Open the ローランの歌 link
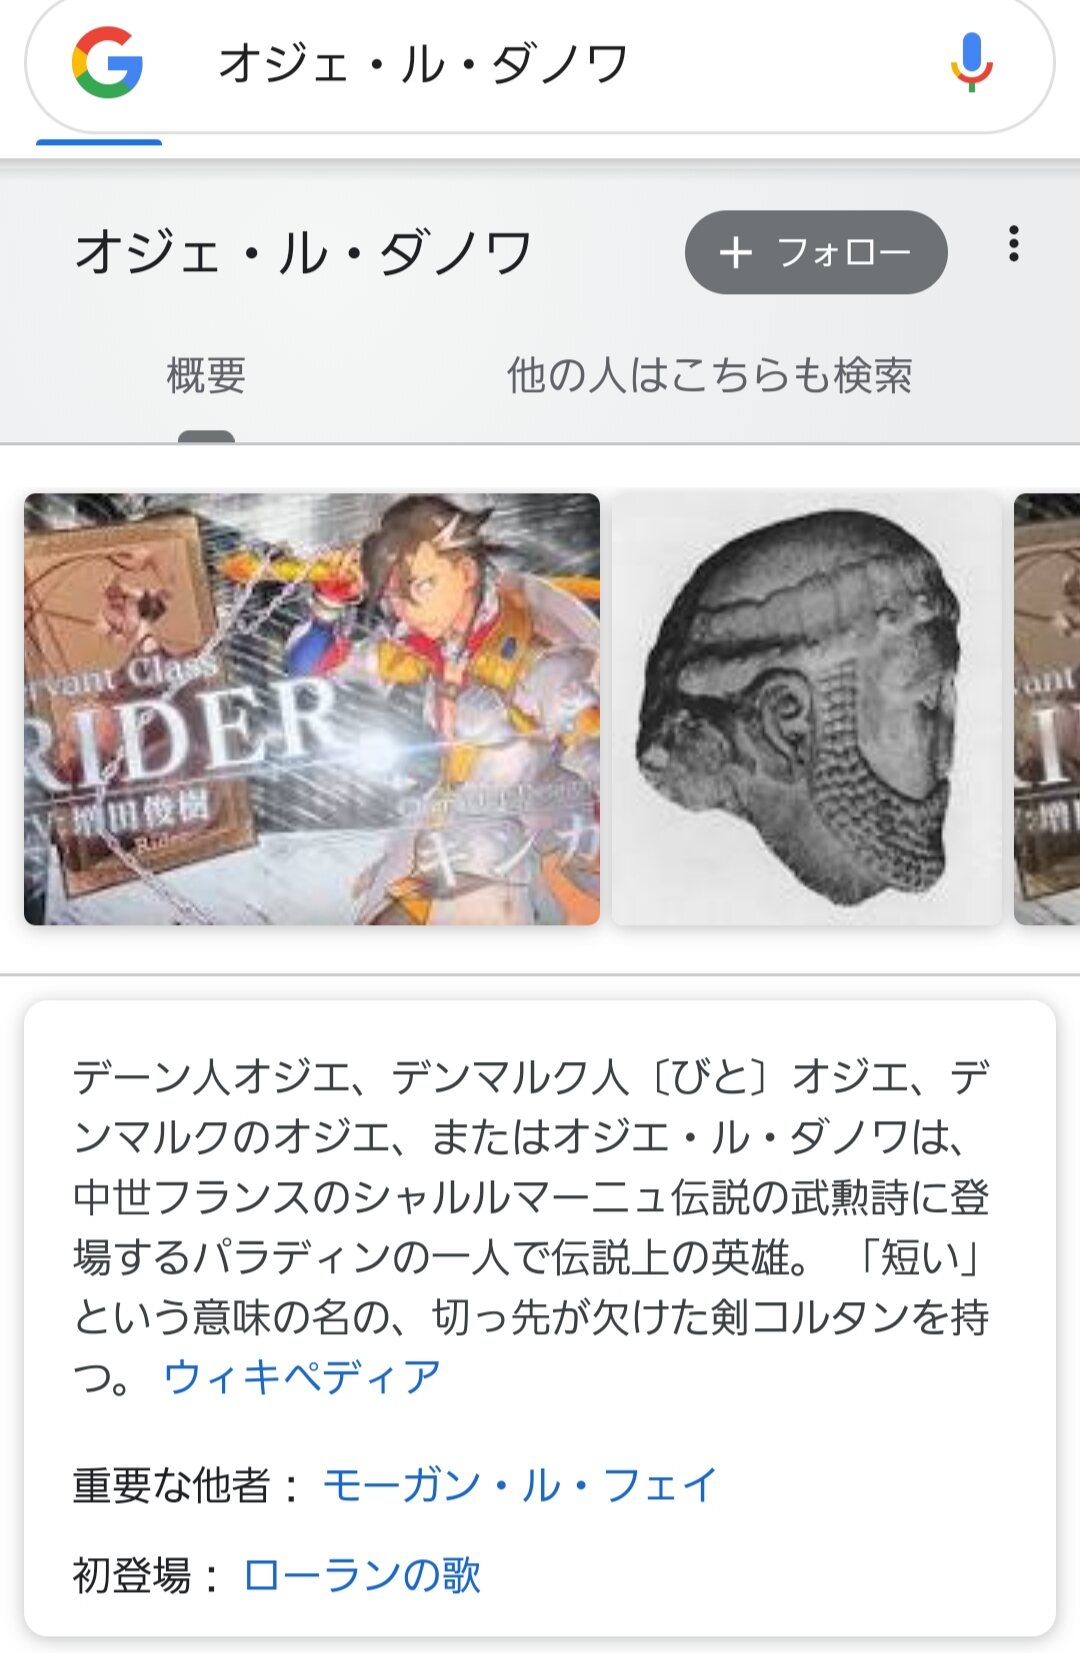 coord(362,1575)
